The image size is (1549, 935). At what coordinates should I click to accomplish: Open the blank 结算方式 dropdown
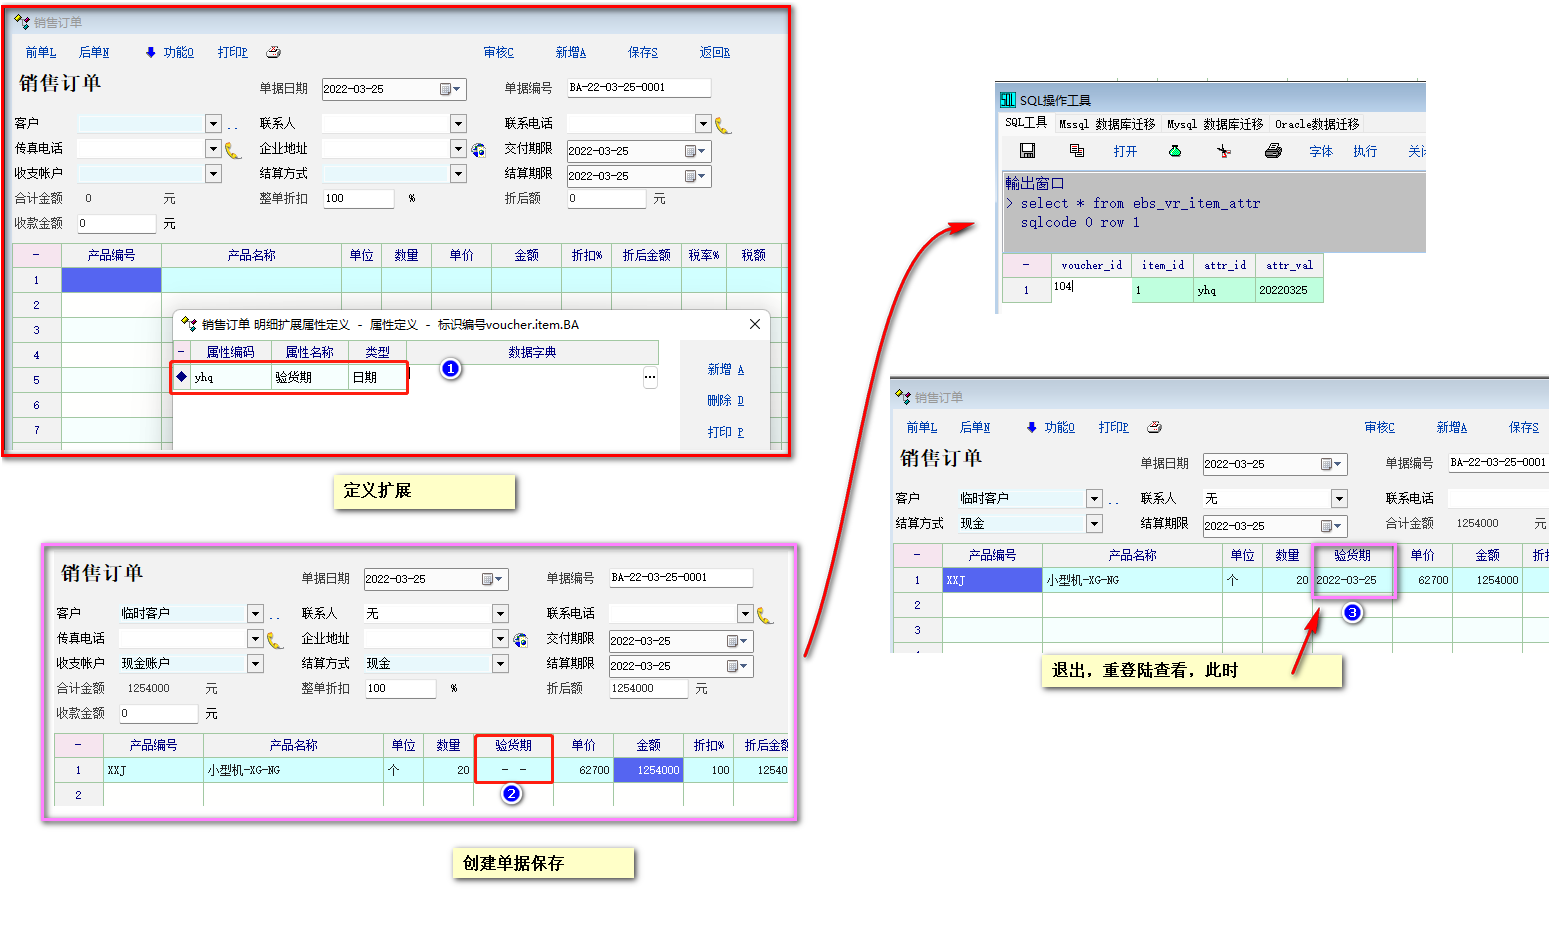pyautogui.click(x=458, y=174)
